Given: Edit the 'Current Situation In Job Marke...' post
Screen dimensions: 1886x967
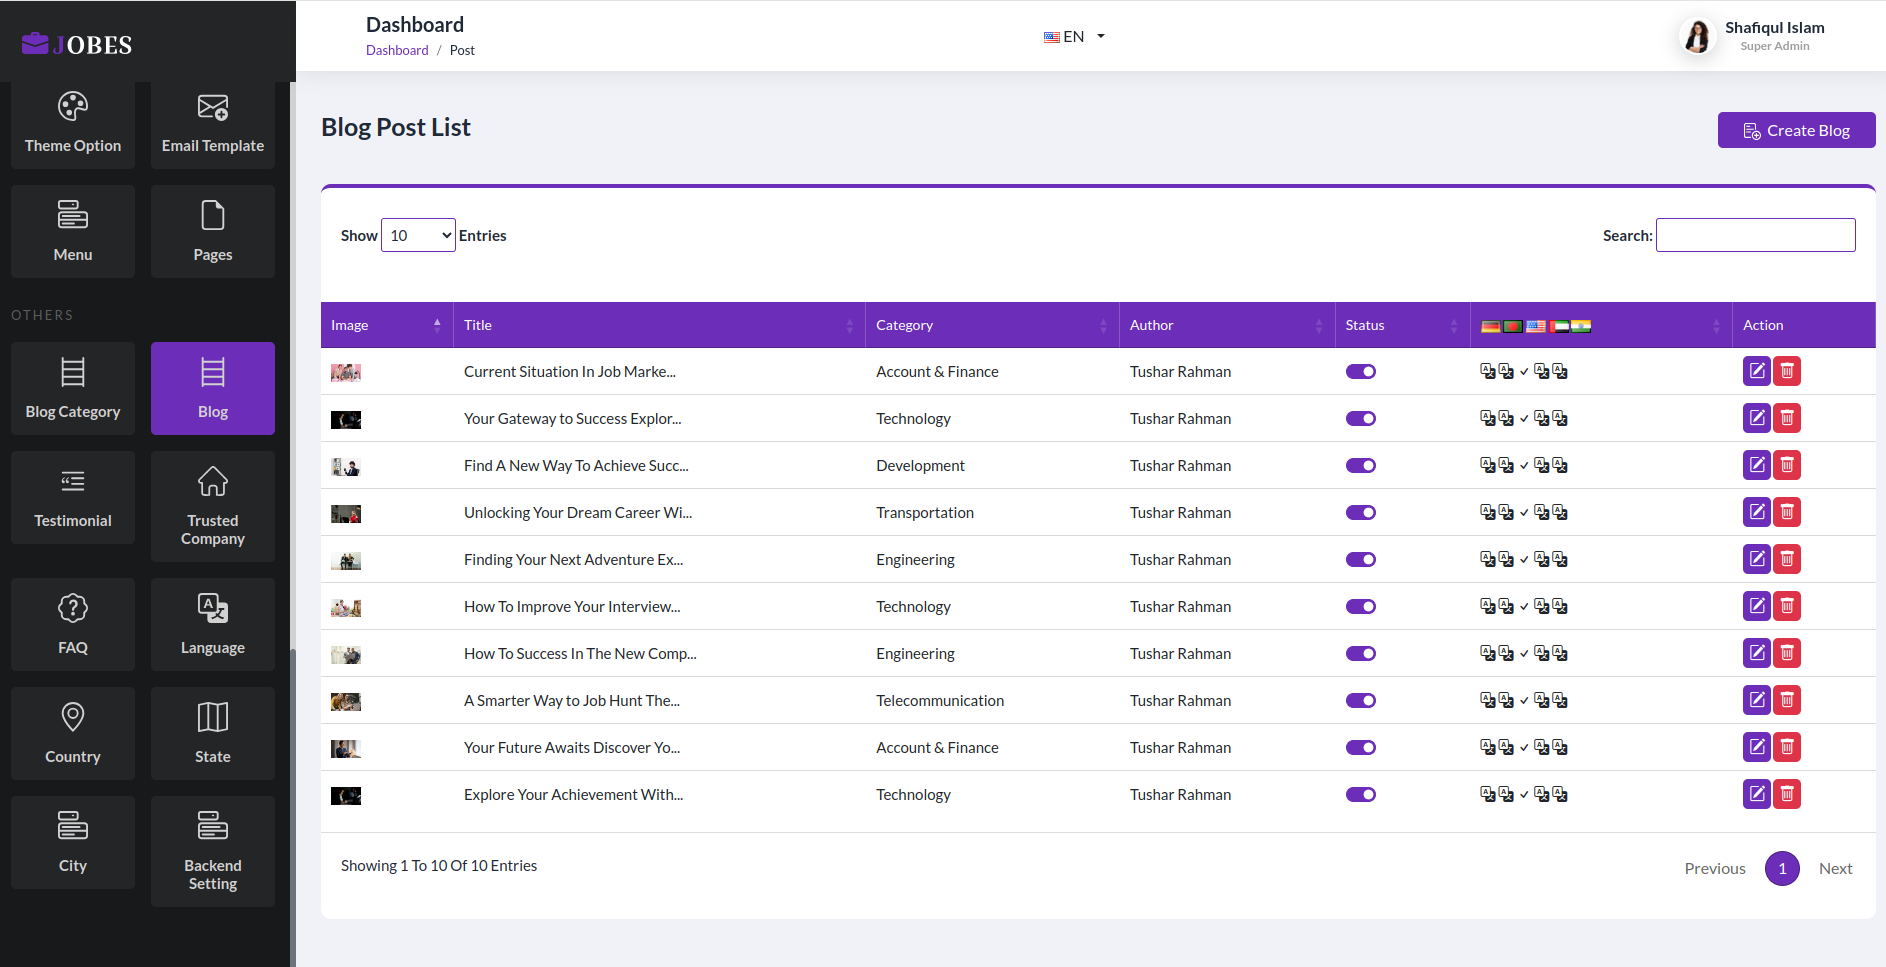Looking at the screenshot, I should (x=1757, y=371).
